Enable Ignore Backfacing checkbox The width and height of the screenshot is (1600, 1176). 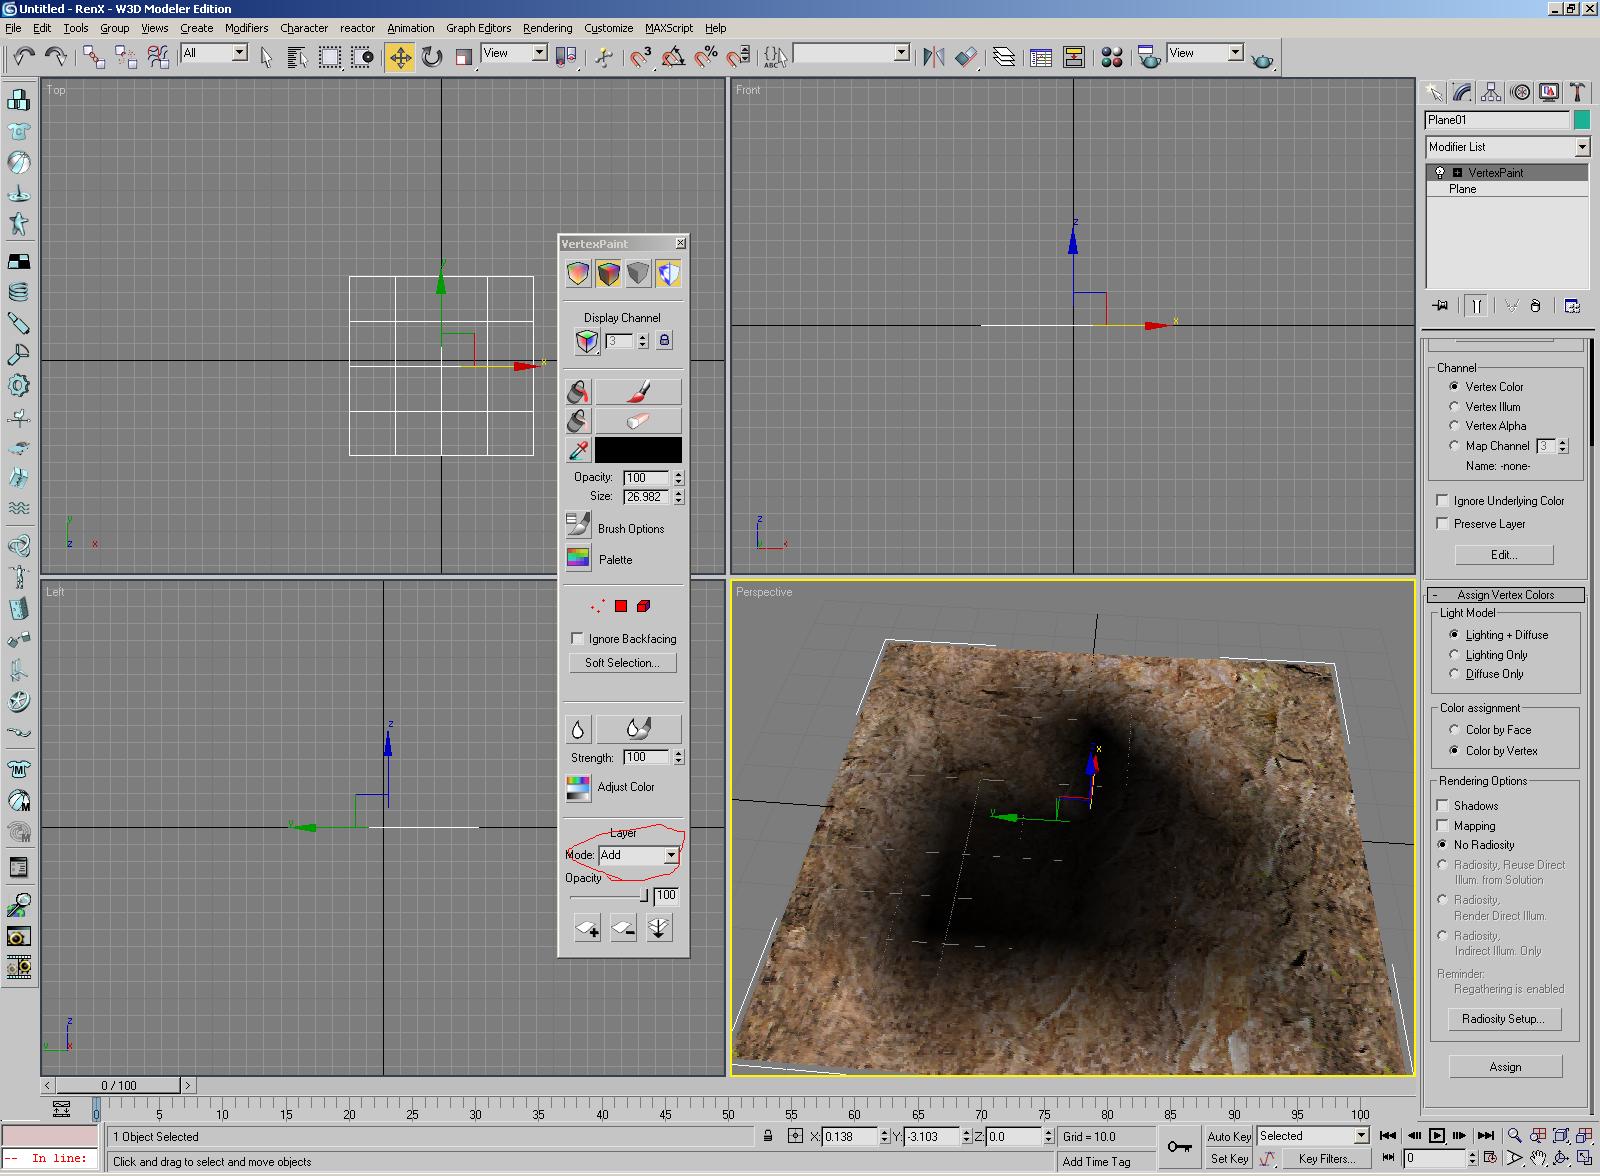[x=577, y=639]
